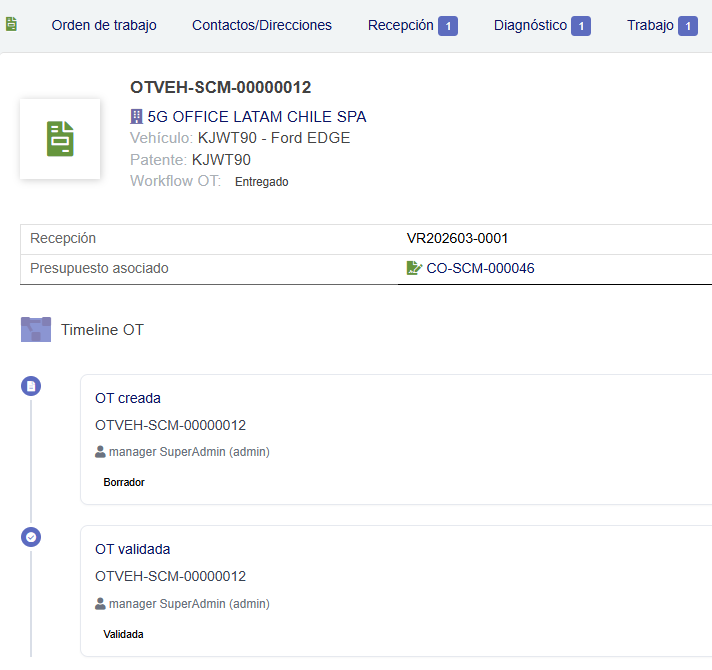Image resolution: width=712 pixels, height=670 pixels.
Task: Click the Borrador status badge
Action: click(124, 482)
